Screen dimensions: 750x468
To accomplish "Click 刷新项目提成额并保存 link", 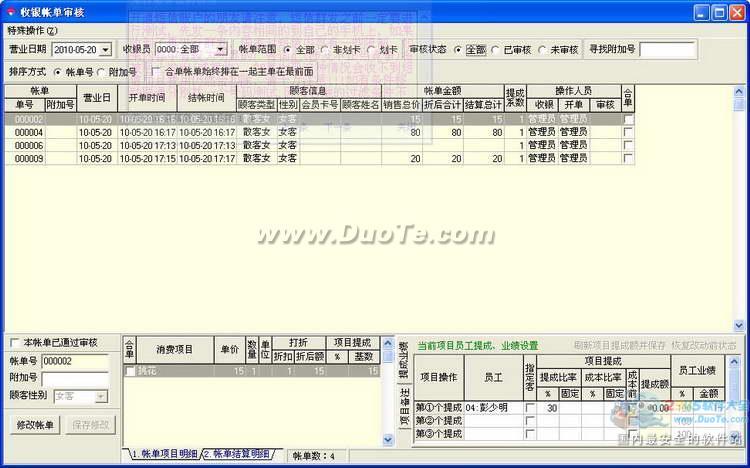I will point(622,345).
